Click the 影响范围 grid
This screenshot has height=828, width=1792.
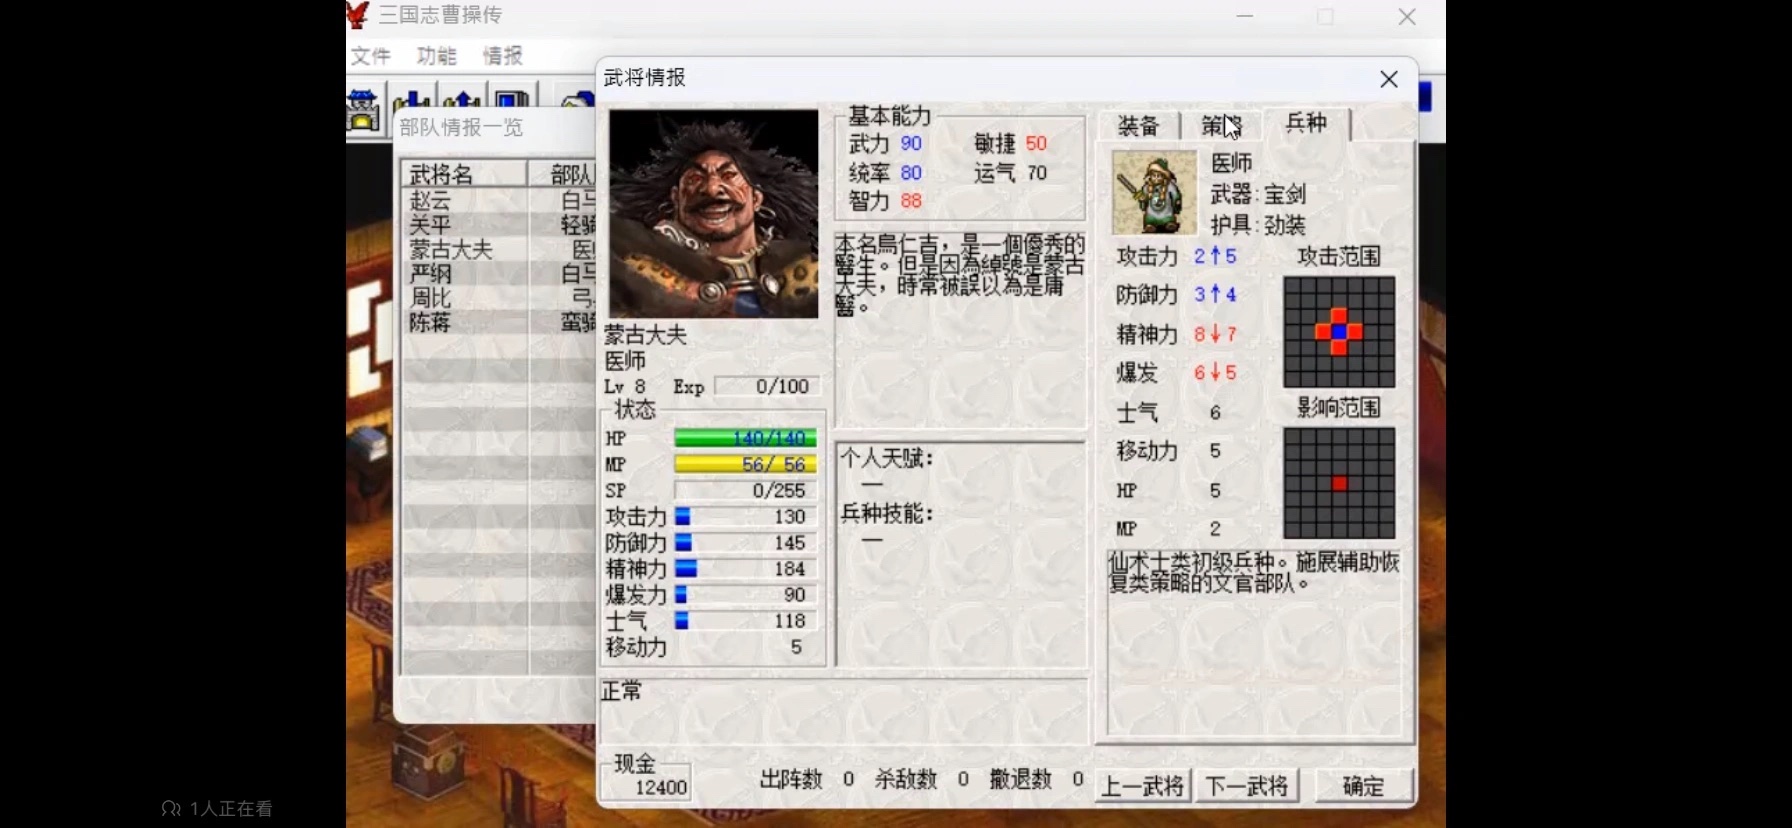tap(1339, 484)
